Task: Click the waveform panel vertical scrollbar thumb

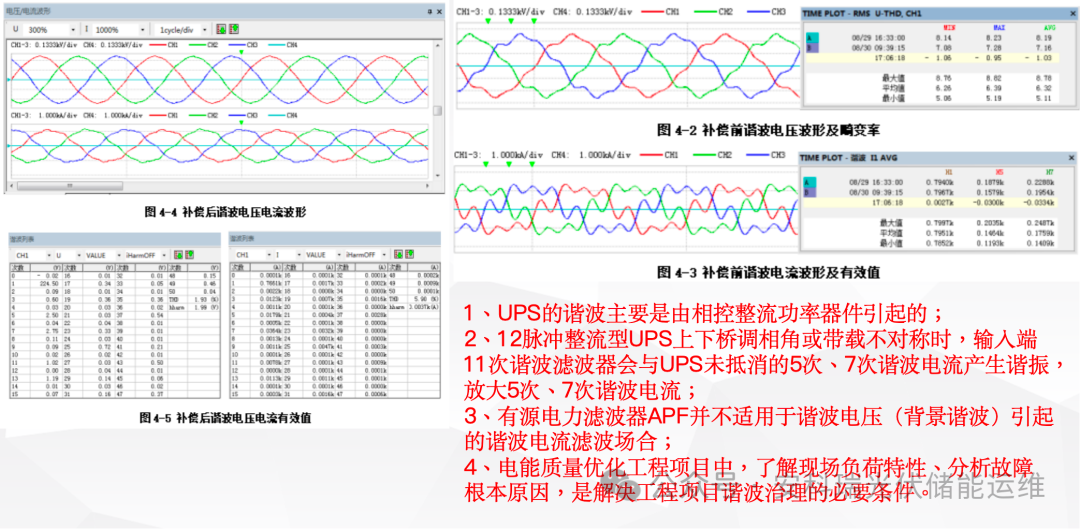Action: (x=437, y=110)
